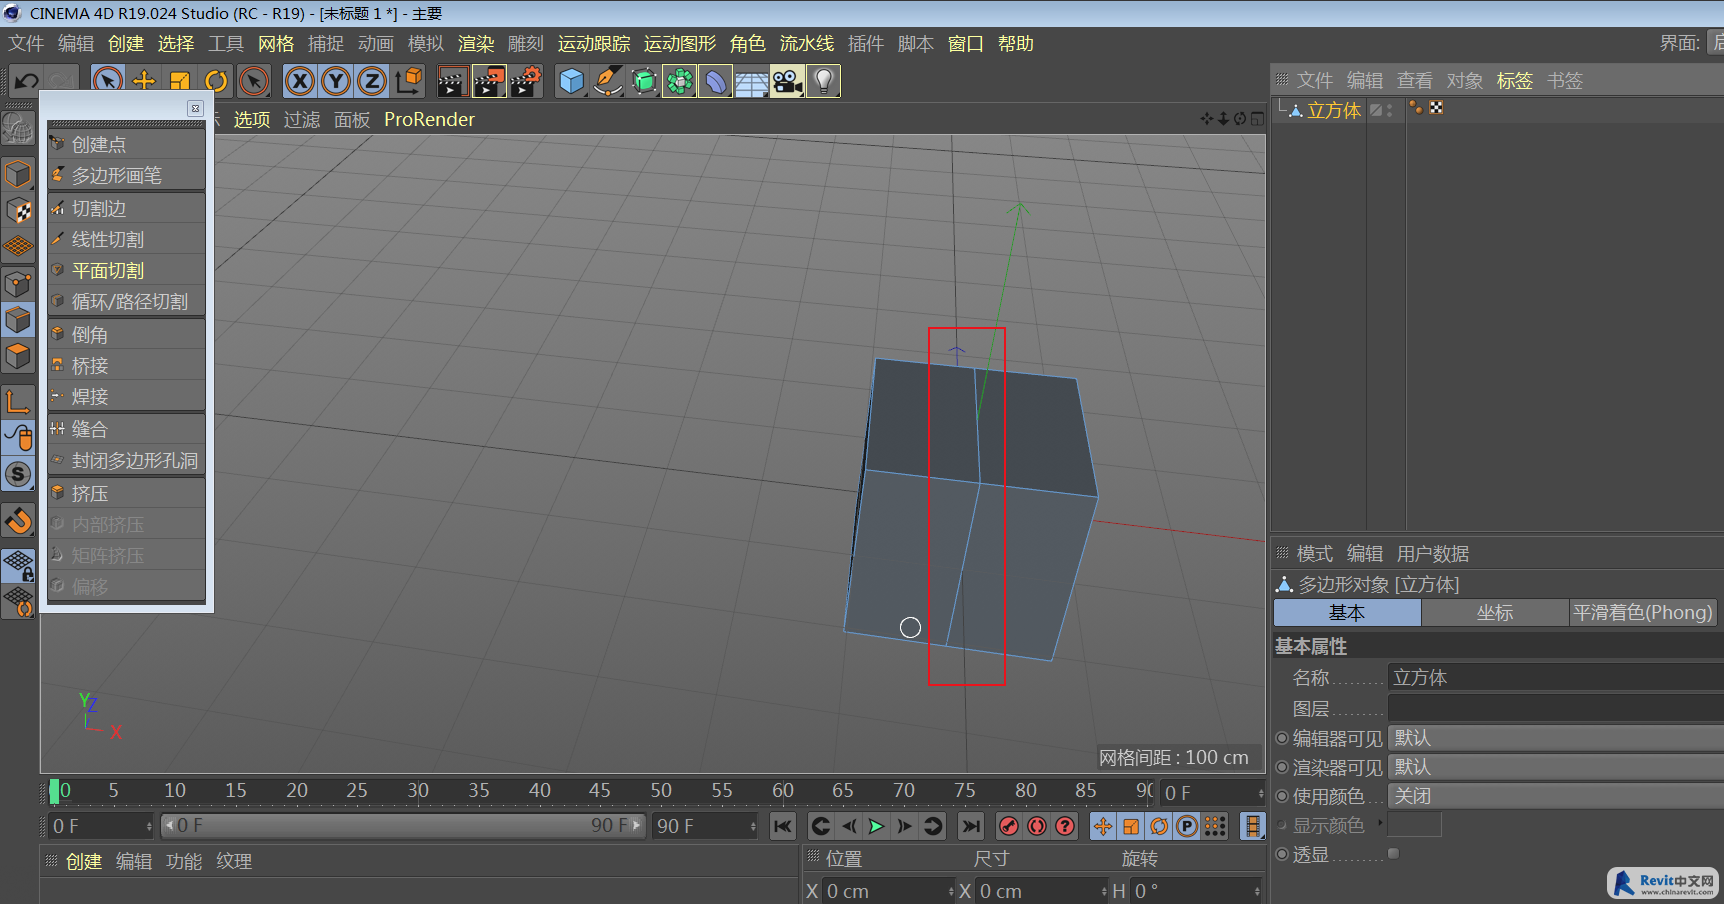This screenshot has height=904, width=1724.
Task: Toggle X axis lock
Action: pyautogui.click(x=299, y=81)
